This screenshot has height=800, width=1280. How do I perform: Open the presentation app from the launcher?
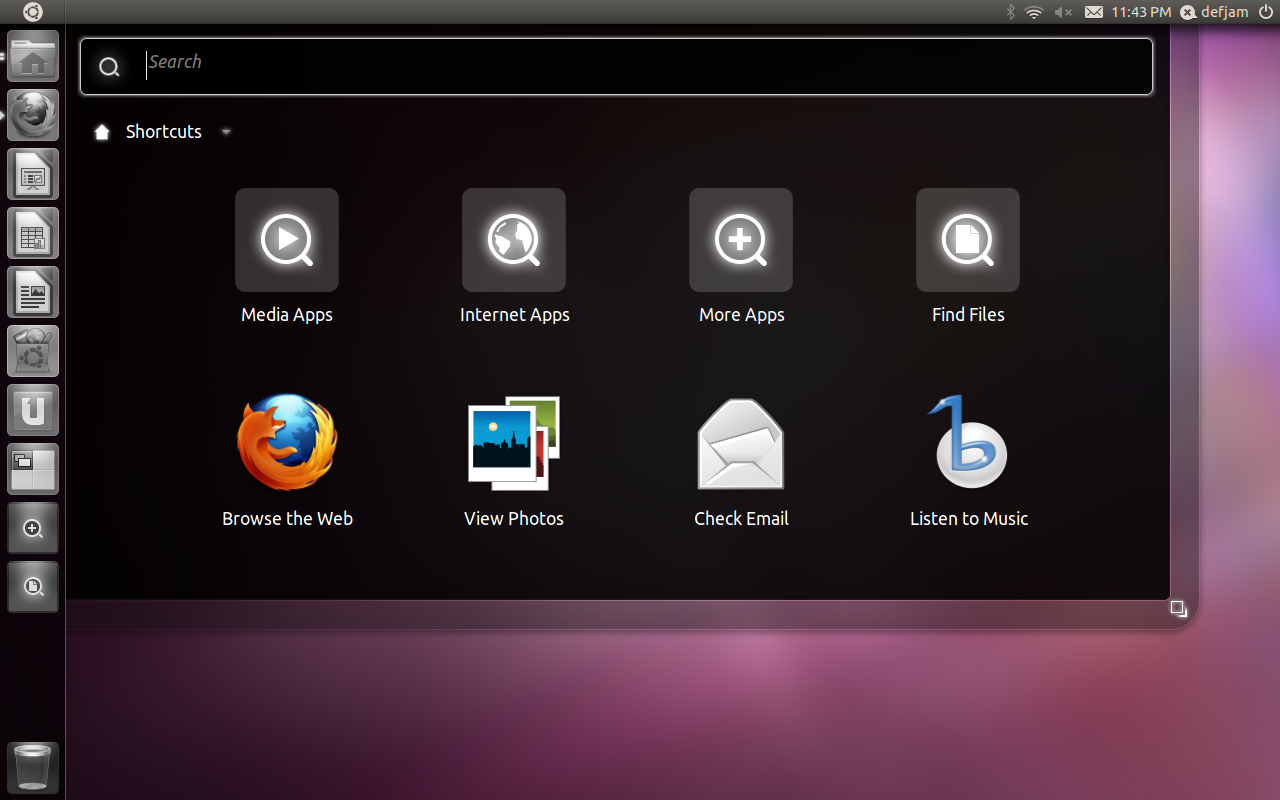(x=33, y=175)
